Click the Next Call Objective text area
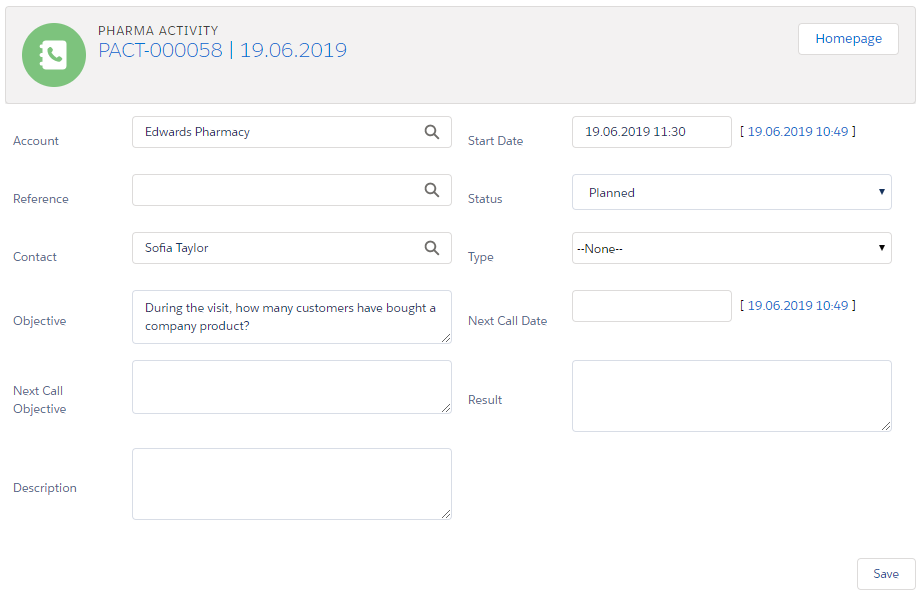Viewport: 923px width, 597px height. [291, 387]
